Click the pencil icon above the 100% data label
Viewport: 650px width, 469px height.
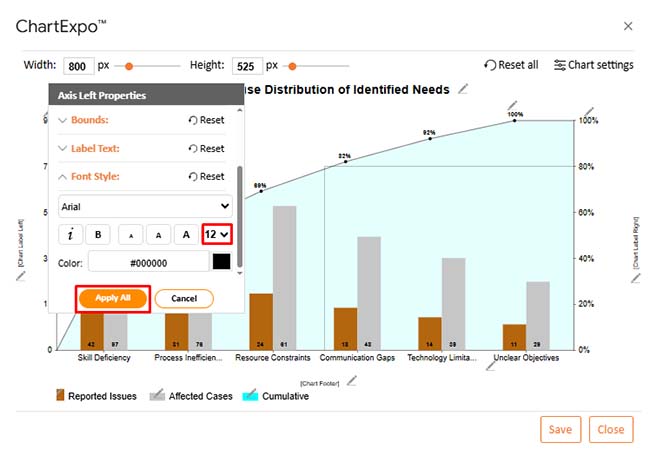pos(513,104)
